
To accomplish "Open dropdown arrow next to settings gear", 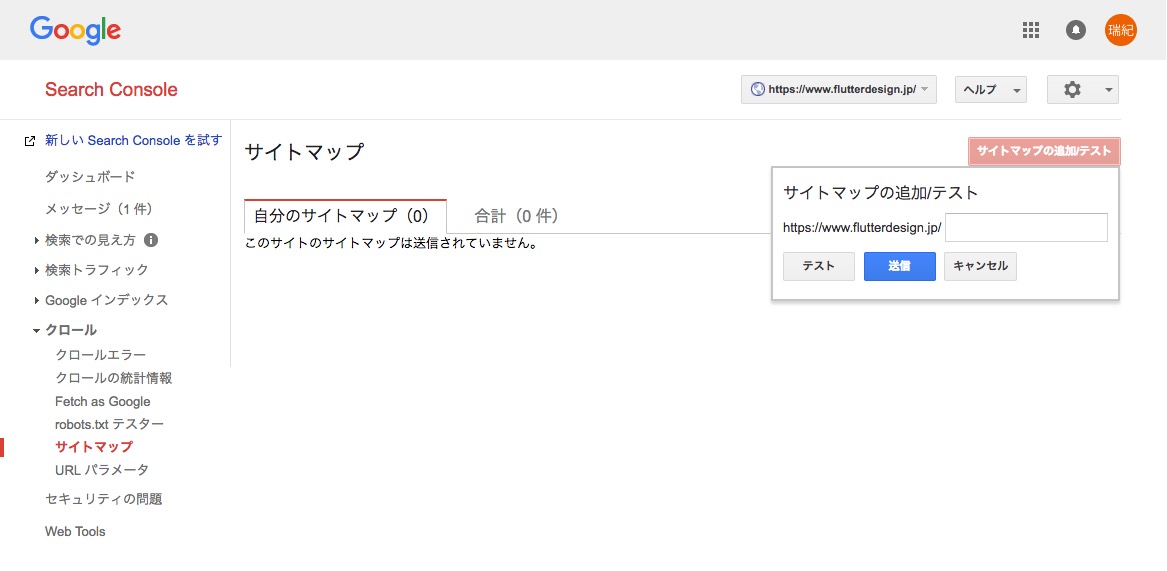I will 1108,90.
